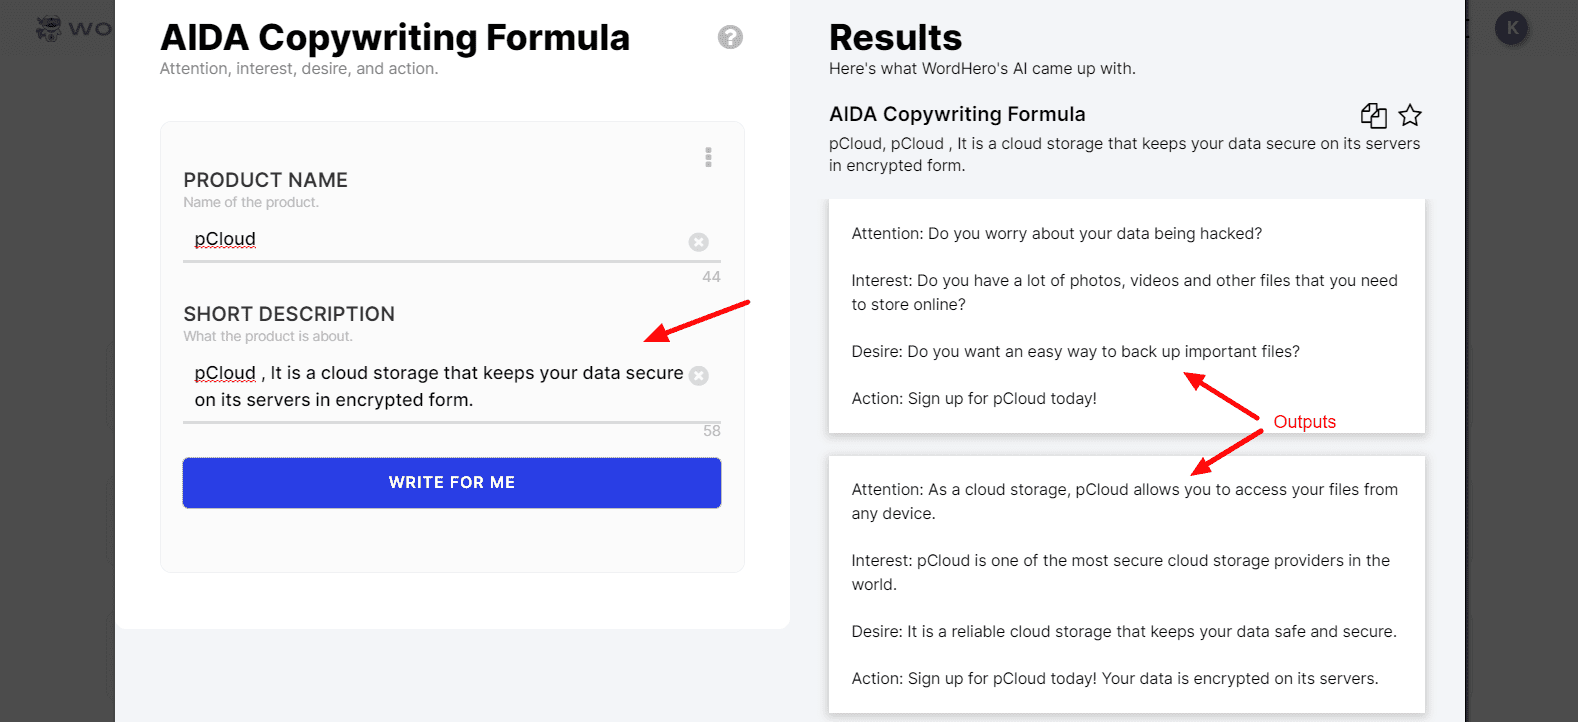The height and width of the screenshot is (722, 1578).
Task: Click into the short description text box
Action: 435,386
